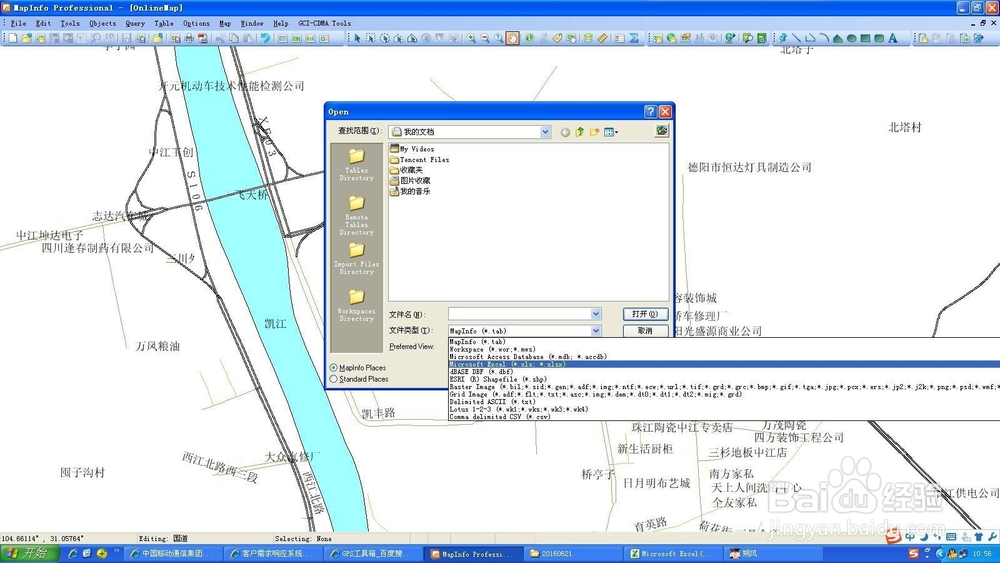Select Standard Places radio button
Image resolution: width=1000 pixels, height=563 pixels.
pyautogui.click(x=334, y=379)
